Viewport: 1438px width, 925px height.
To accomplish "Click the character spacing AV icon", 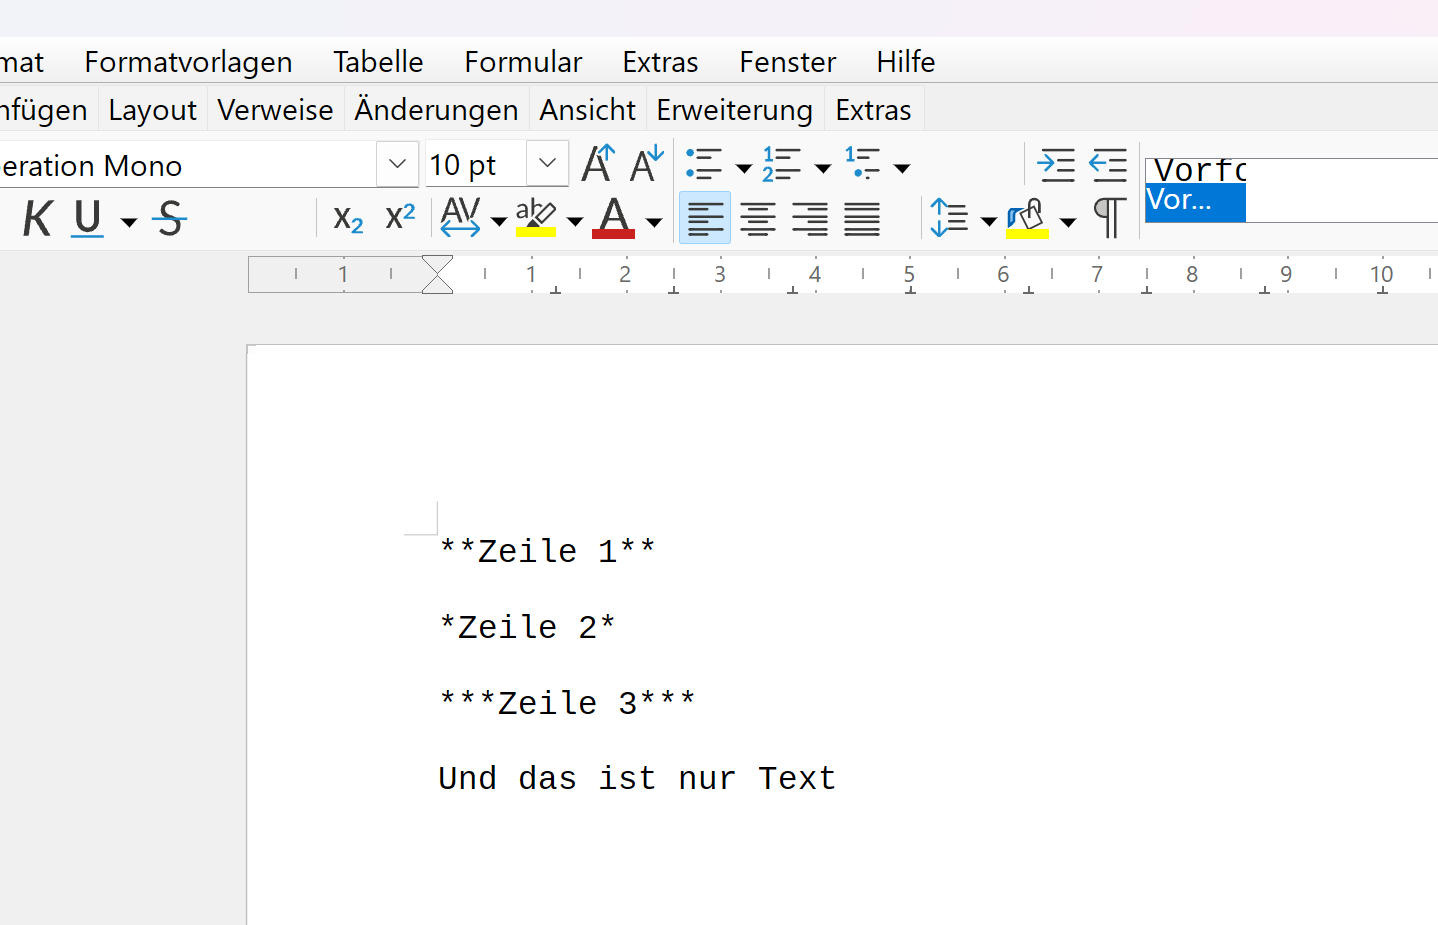I will [460, 217].
